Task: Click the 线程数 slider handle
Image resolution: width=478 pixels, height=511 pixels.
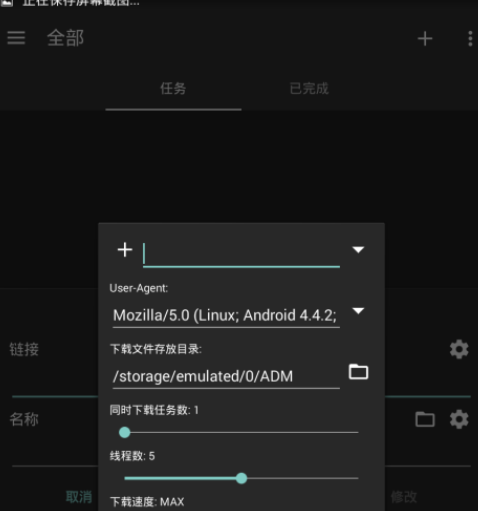Action: tap(241, 478)
